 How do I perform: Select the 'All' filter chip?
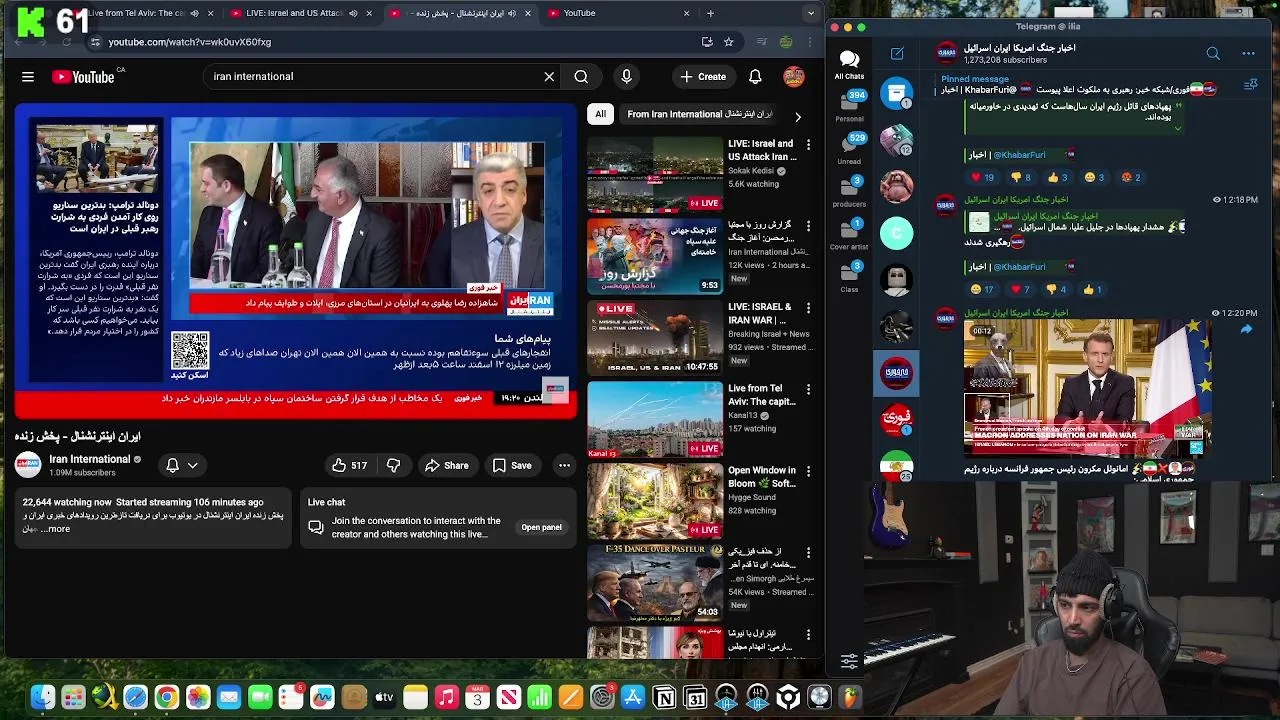(600, 114)
